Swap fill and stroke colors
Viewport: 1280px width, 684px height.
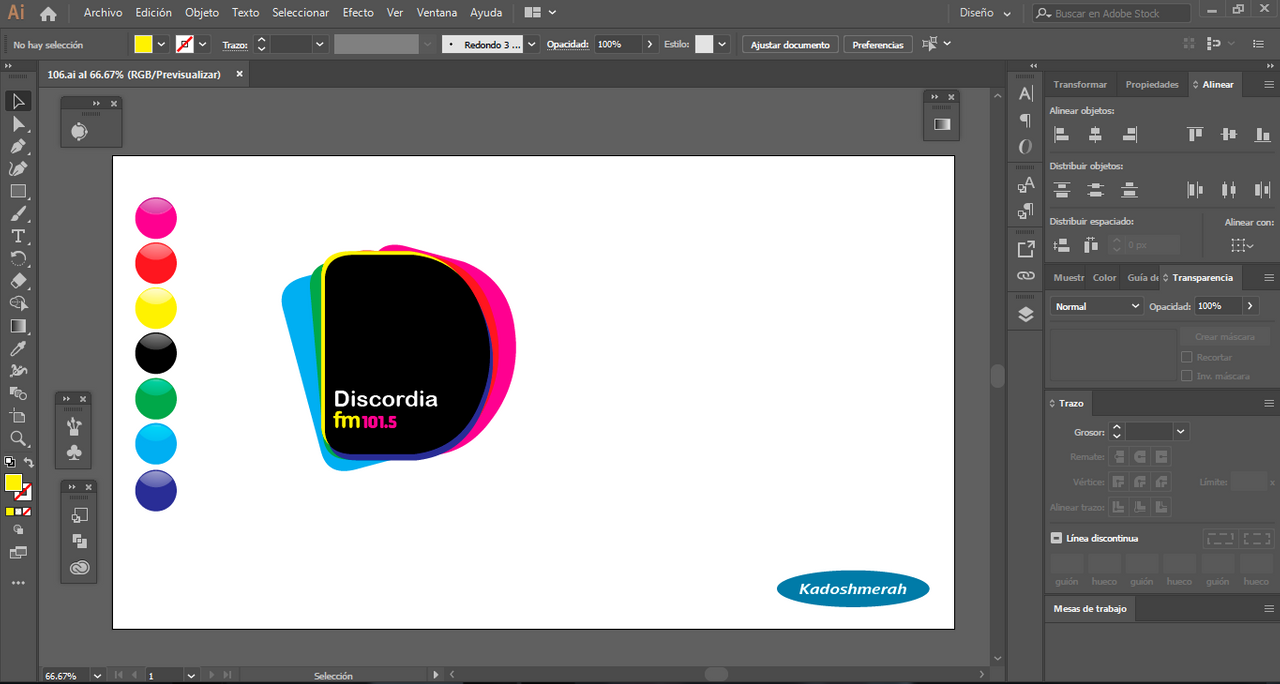pos(29,462)
